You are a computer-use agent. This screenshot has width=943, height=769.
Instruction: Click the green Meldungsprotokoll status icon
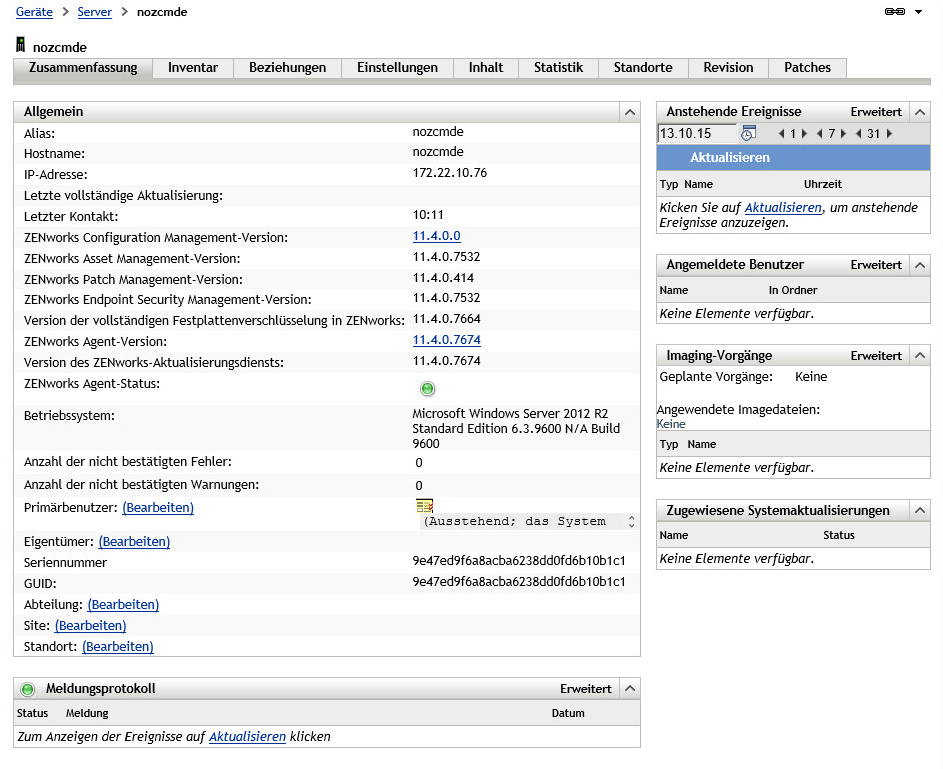tap(27, 689)
